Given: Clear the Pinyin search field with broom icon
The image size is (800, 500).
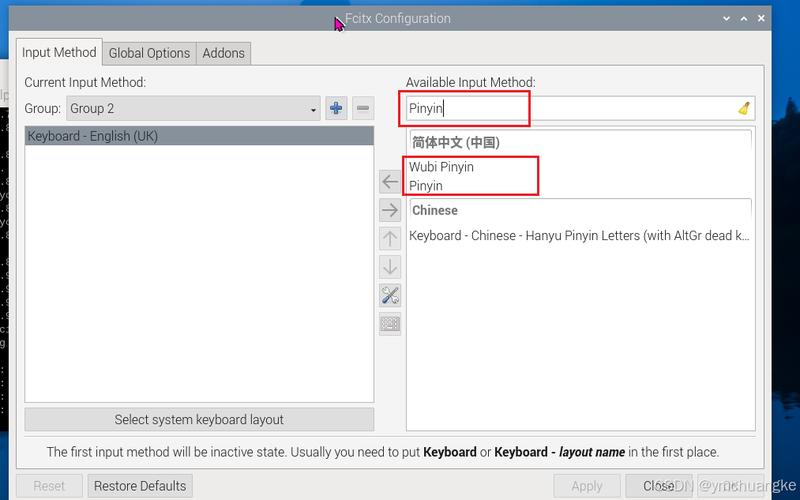Looking at the screenshot, I should click(744, 108).
